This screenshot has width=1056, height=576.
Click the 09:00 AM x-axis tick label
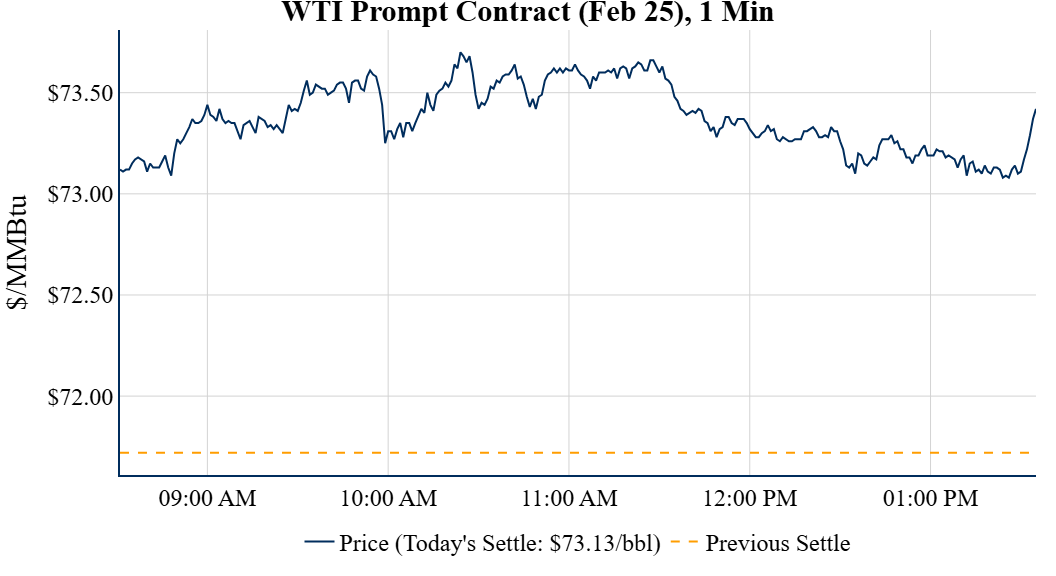coord(208,499)
